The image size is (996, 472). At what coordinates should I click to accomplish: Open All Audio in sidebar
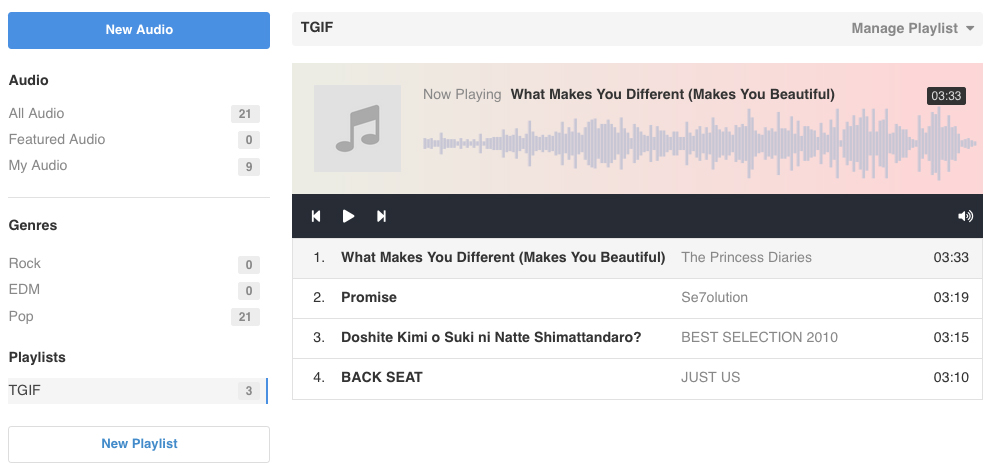(134, 114)
